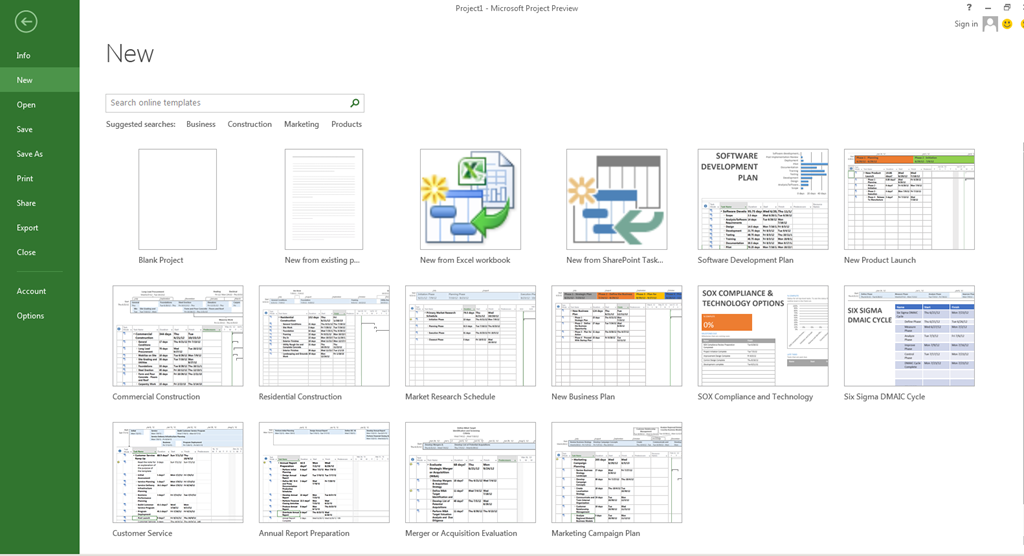Open the Account page
The image size is (1024, 556).
click(40, 291)
